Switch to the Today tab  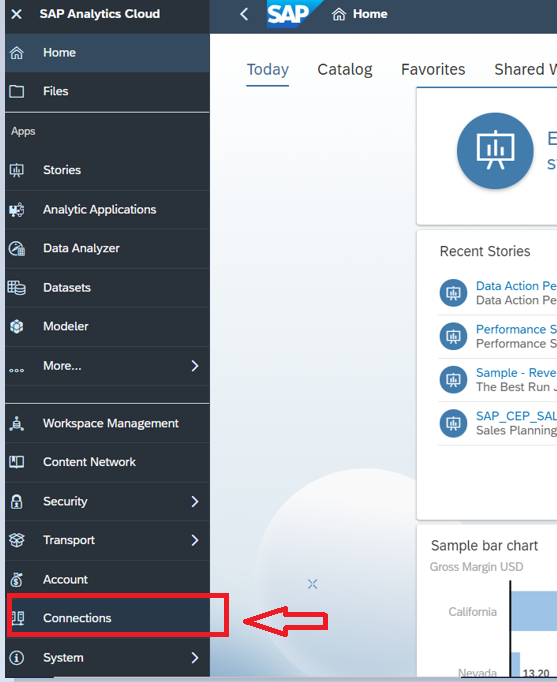click(267, 70)
